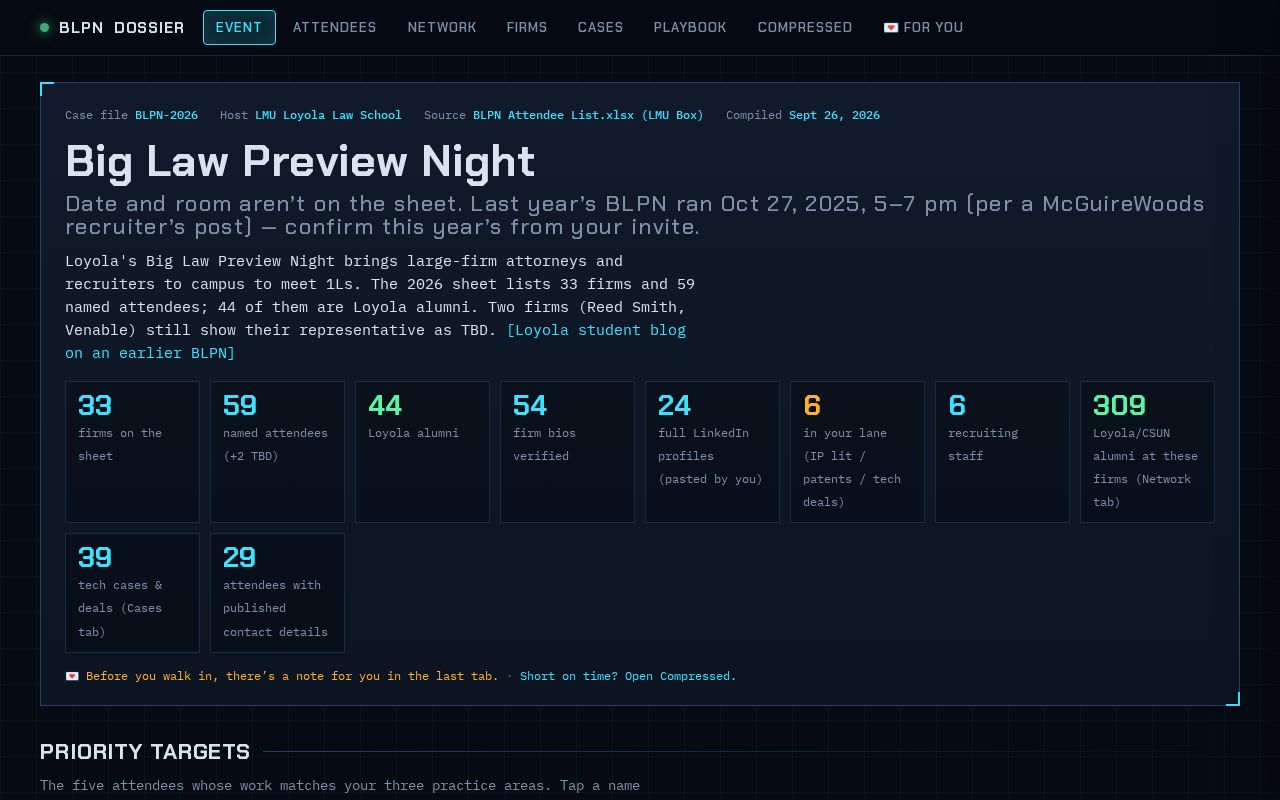Image resolution: width=1280 pixels, height=800 pixels.
Task: Click the 6 recruiting staff card
Action: [x=1002, y=452]
